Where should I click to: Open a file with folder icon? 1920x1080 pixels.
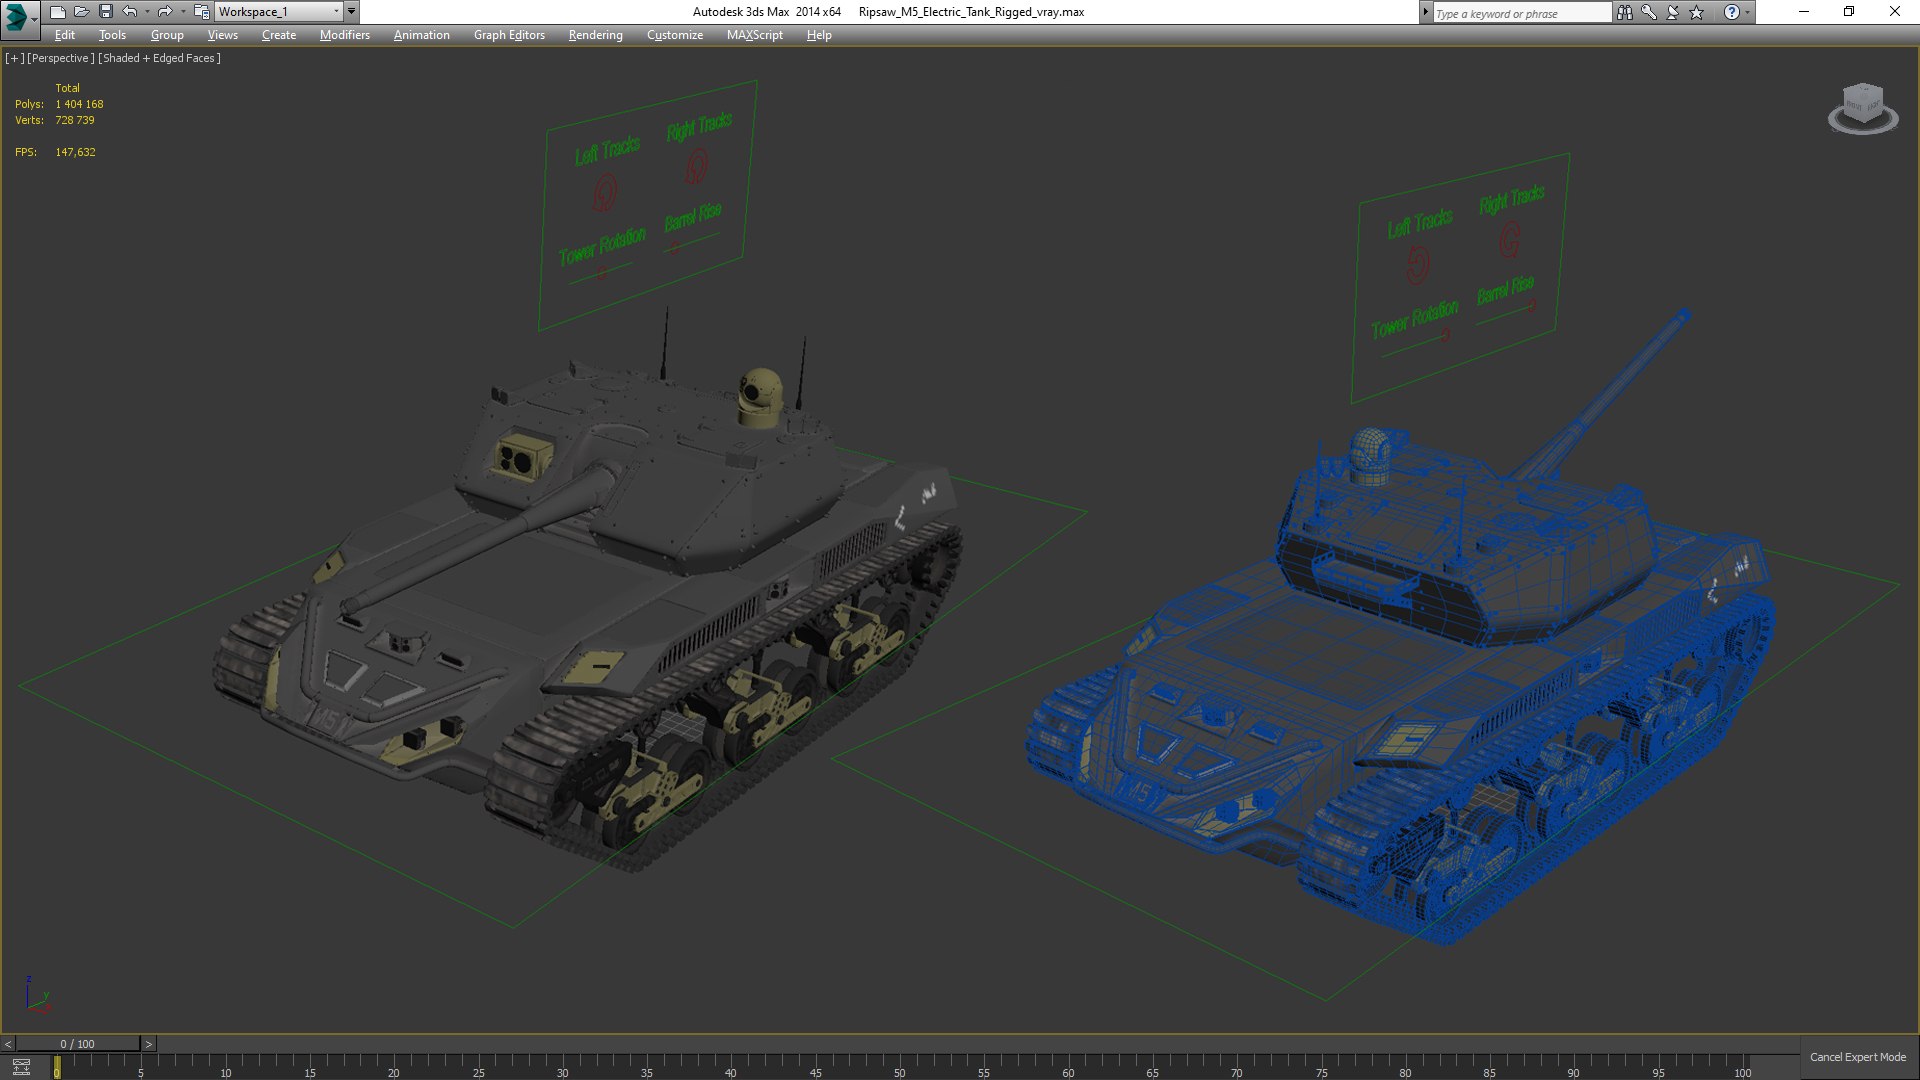pyautogui.click(x=81, y=12)
